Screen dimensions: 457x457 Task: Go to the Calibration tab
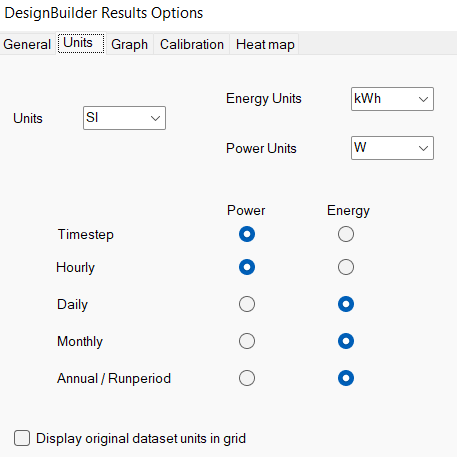pos(192,44)
